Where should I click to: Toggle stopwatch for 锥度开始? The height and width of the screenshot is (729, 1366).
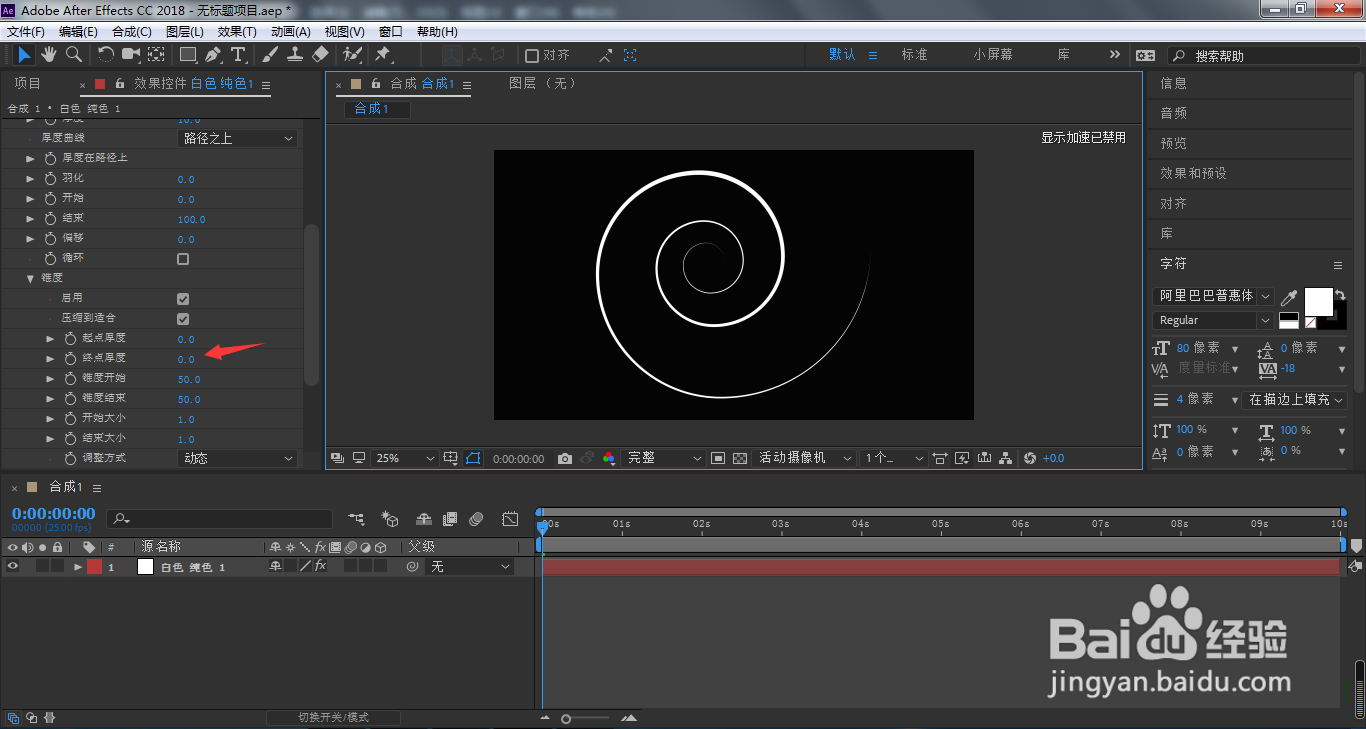[x=70, y=379]
